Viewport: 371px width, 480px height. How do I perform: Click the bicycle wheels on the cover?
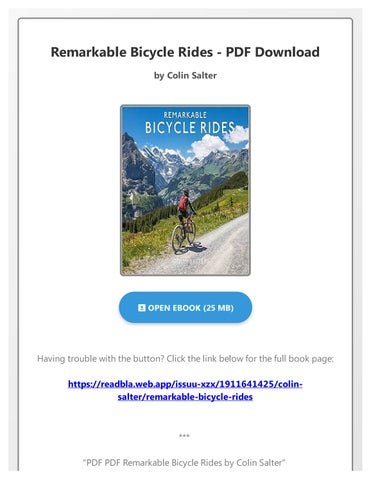pos(184,237)
